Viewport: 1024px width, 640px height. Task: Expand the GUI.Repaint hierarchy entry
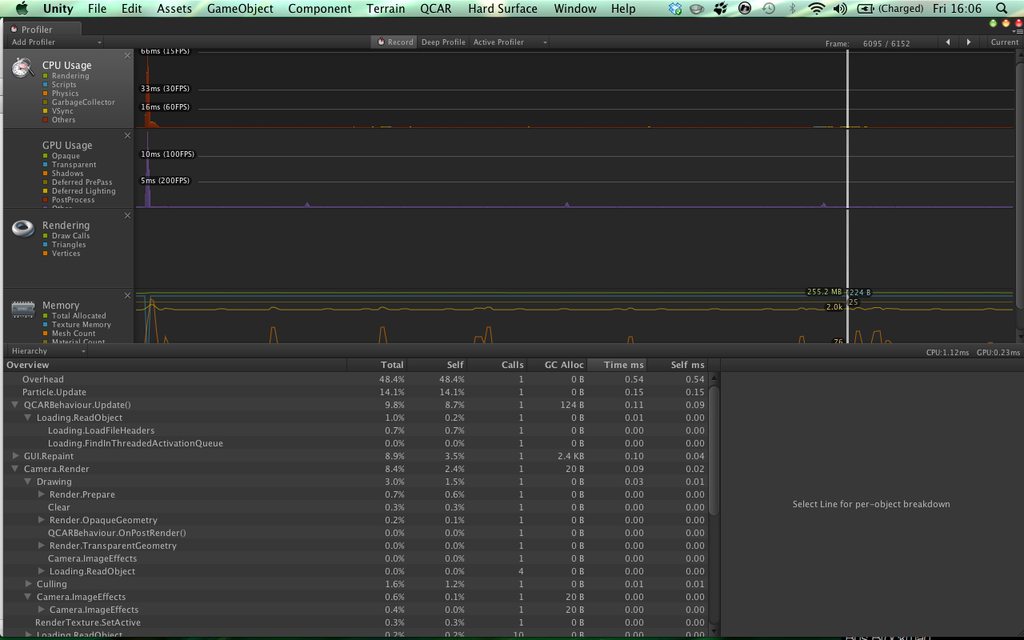(x=16, y=455)
